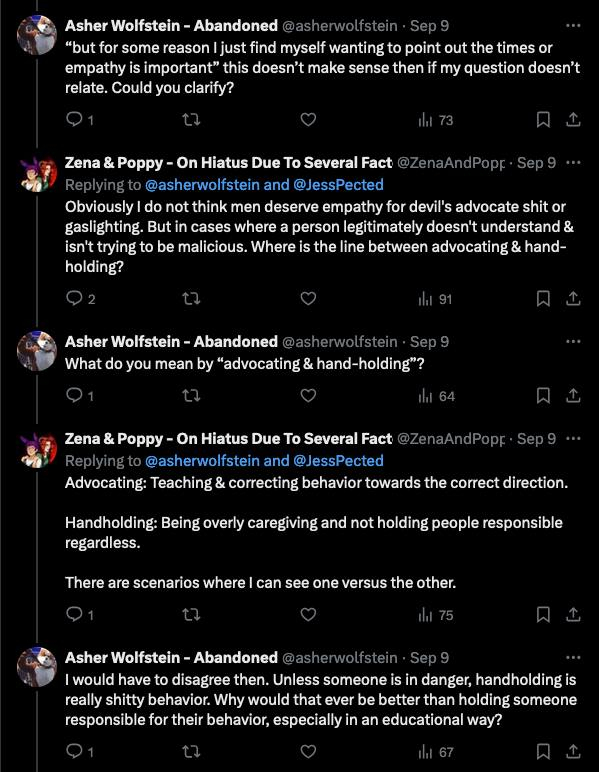Image resolution: width=599 pixels, height=772 pixels.
Task: Share the tweet with 75 views
Action: (x=573, y=614)
